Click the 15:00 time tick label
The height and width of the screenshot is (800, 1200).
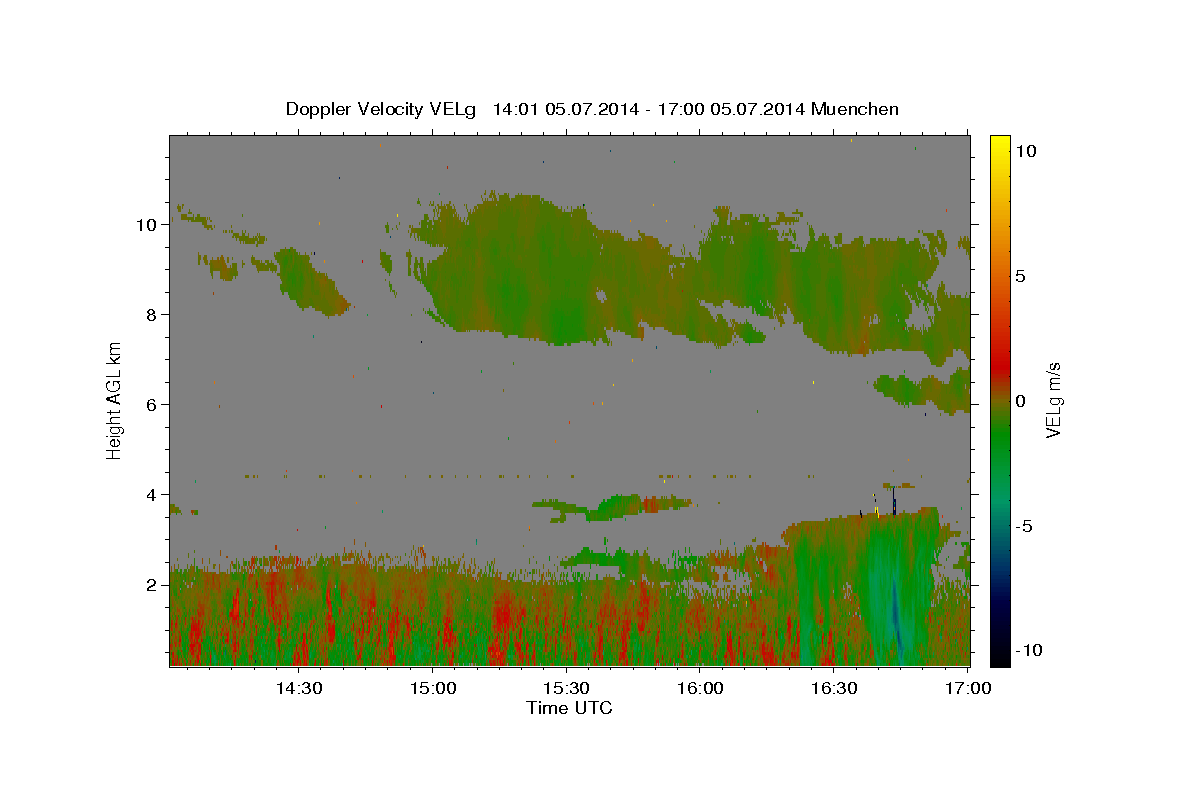click(432, 688)
